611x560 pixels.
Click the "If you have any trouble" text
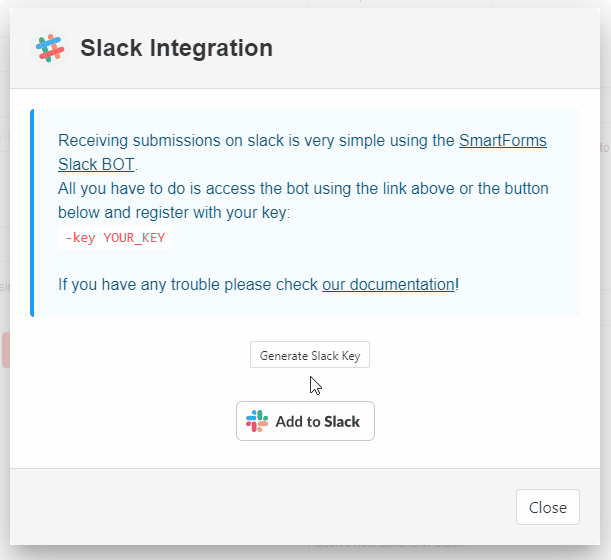[x=188, y=284]
